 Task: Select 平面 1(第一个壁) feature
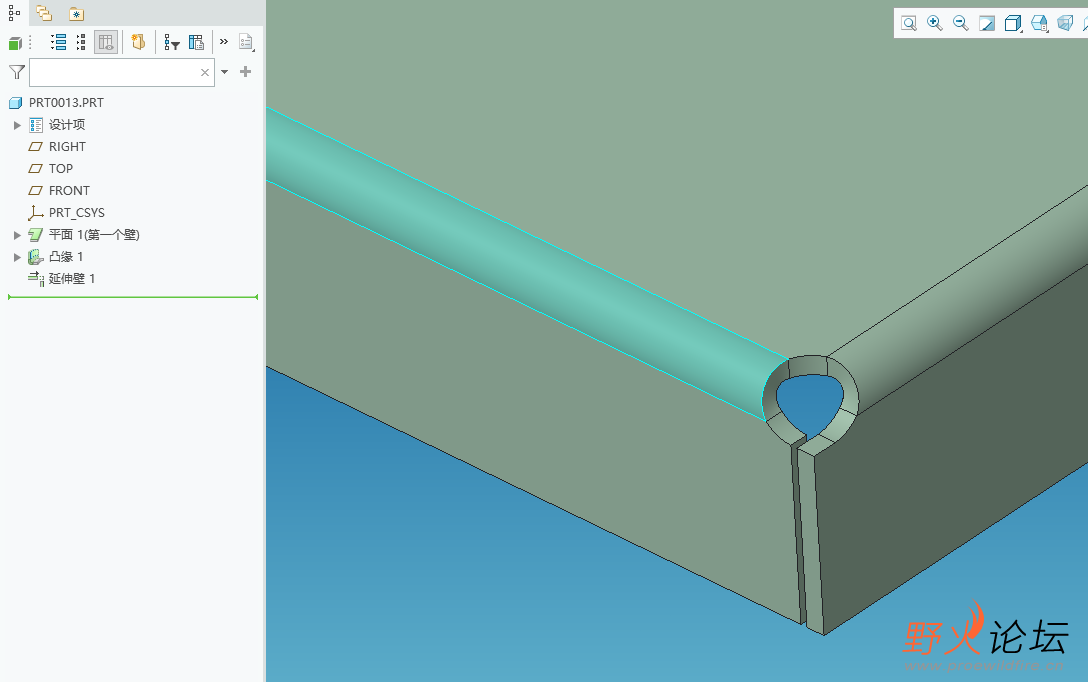point(94,235)
